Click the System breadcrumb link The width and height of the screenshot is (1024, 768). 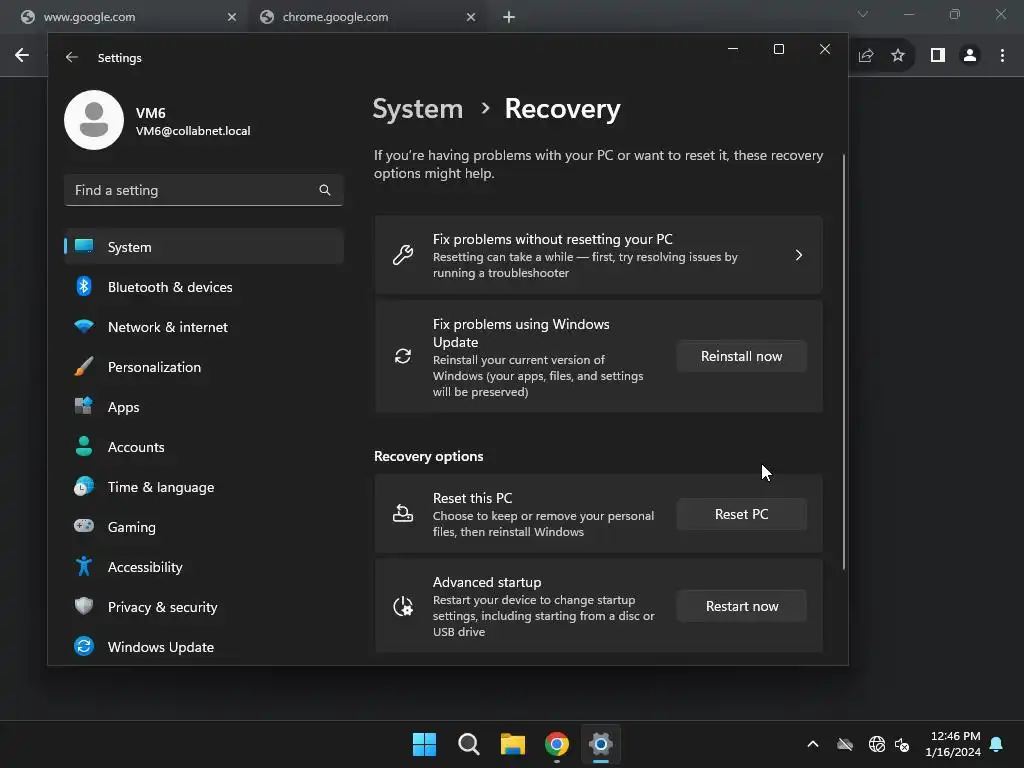click(x=418, y=108)
